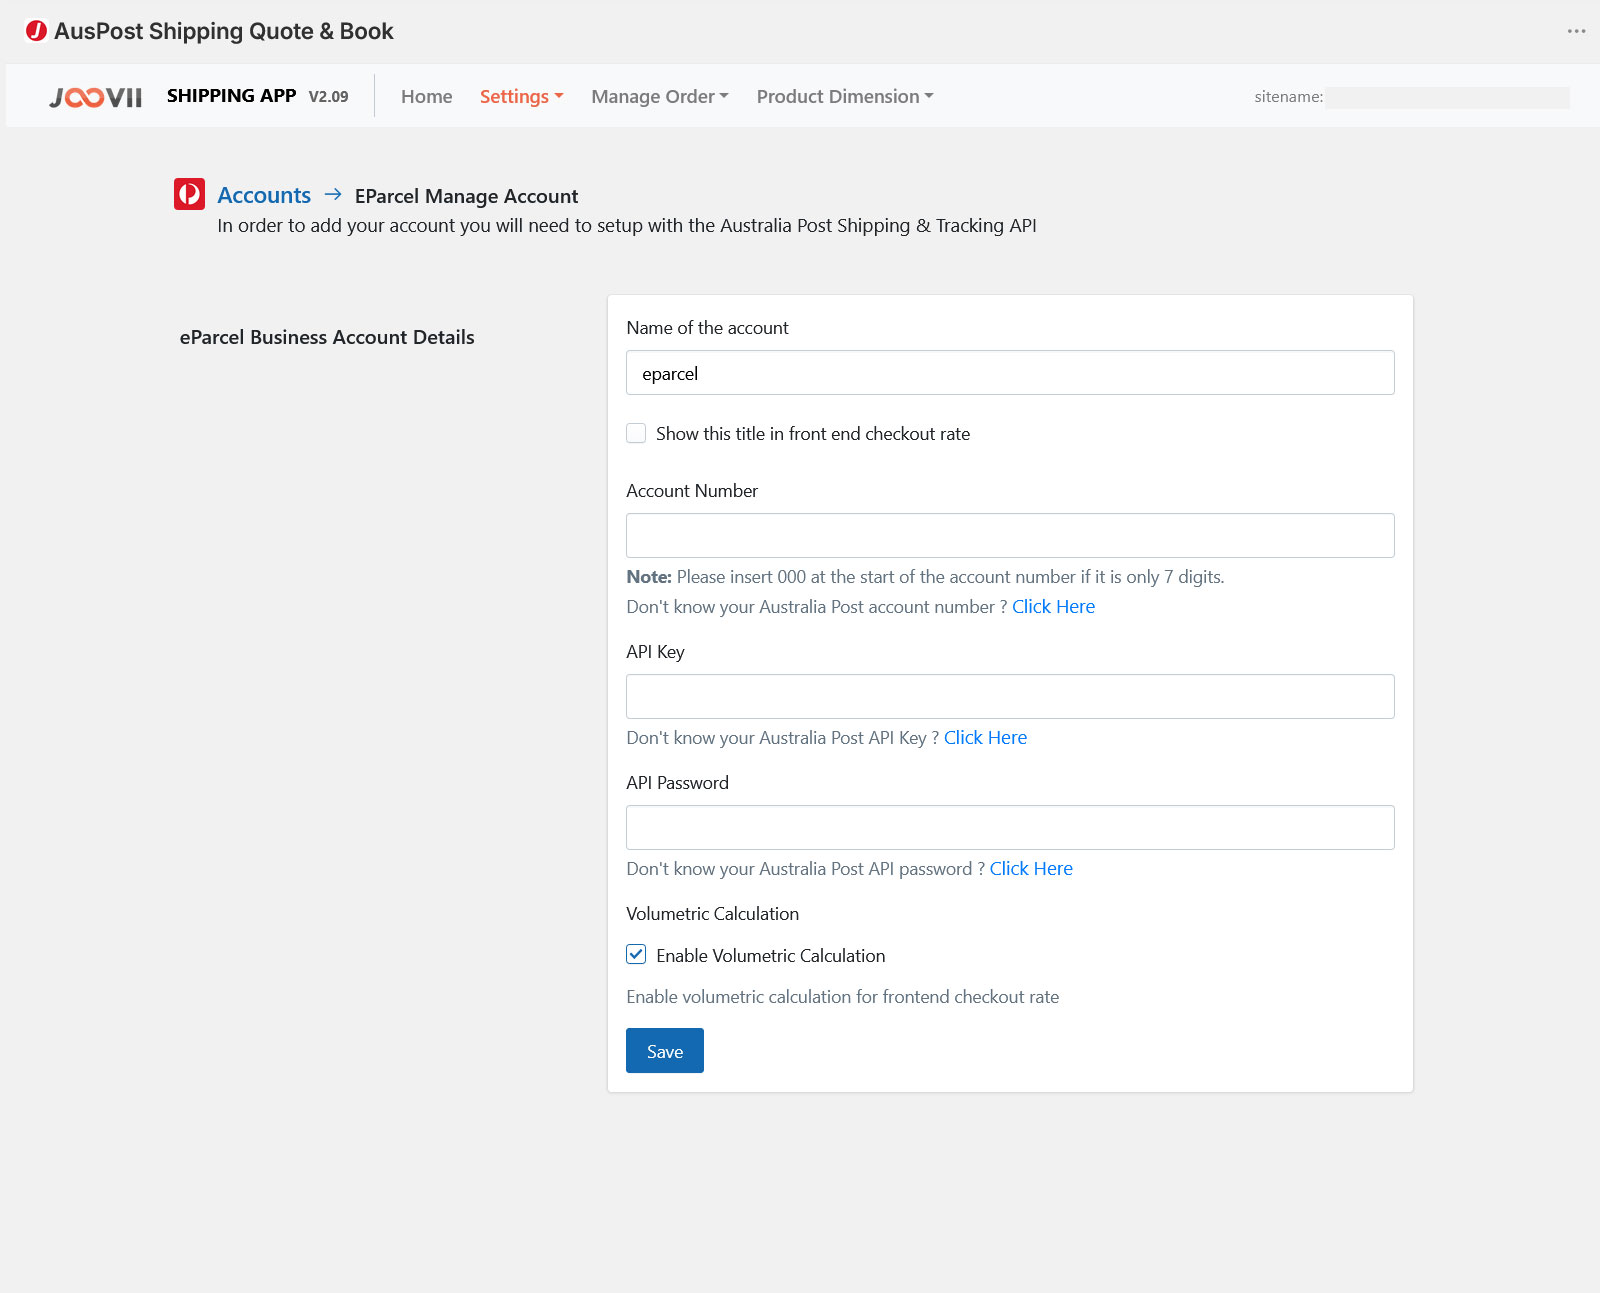The width and height of the screenshot is (1600, 1293).
Task: Click the AusPost app logo icon in title
Action: pyautogui.click(x=36, y=31)
